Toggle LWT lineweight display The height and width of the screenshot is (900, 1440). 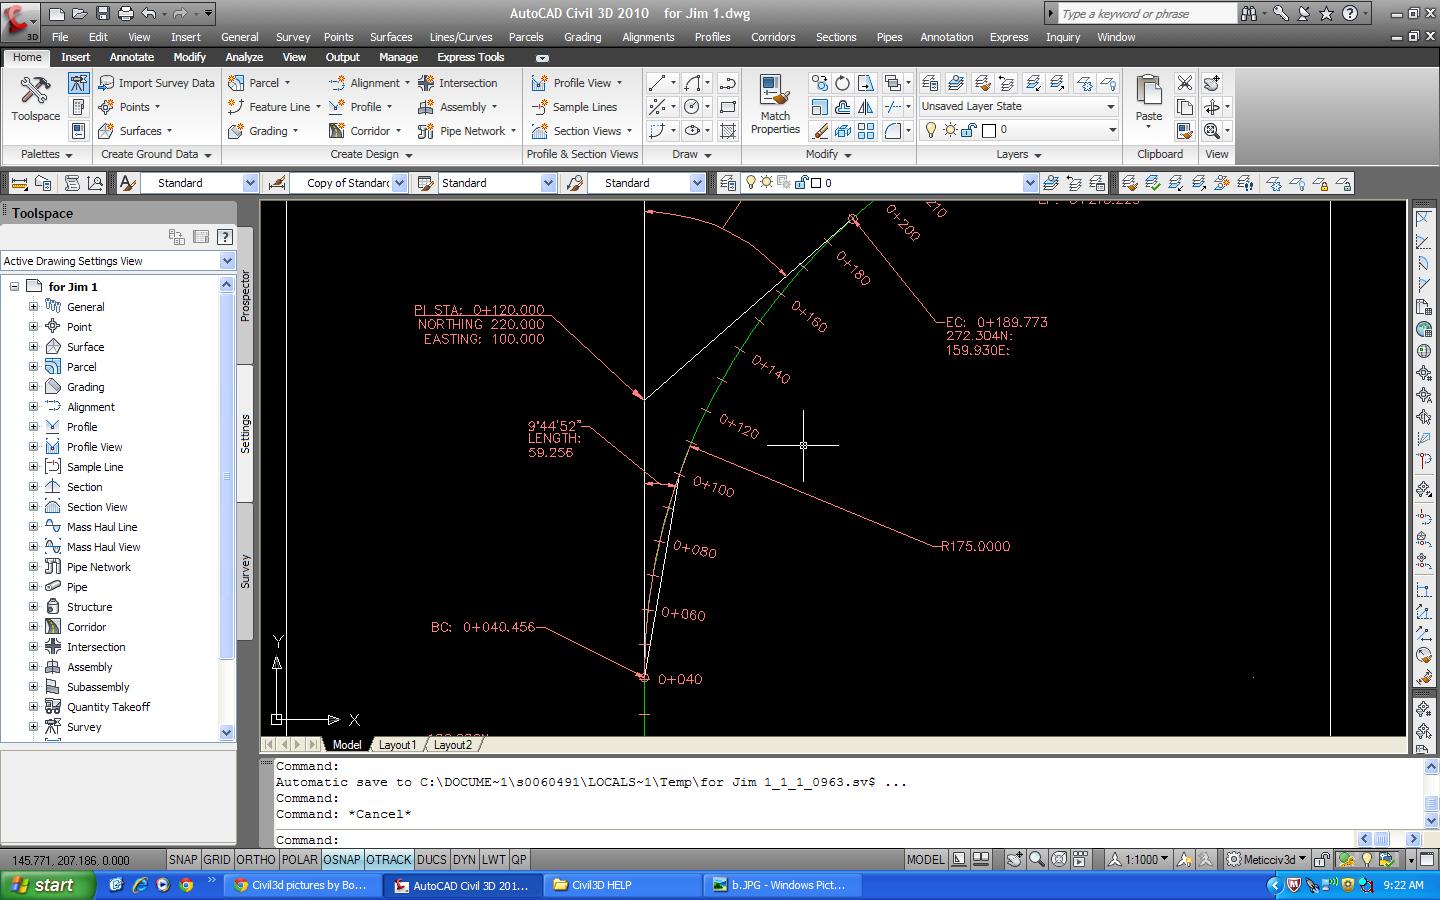pos(494,859)
